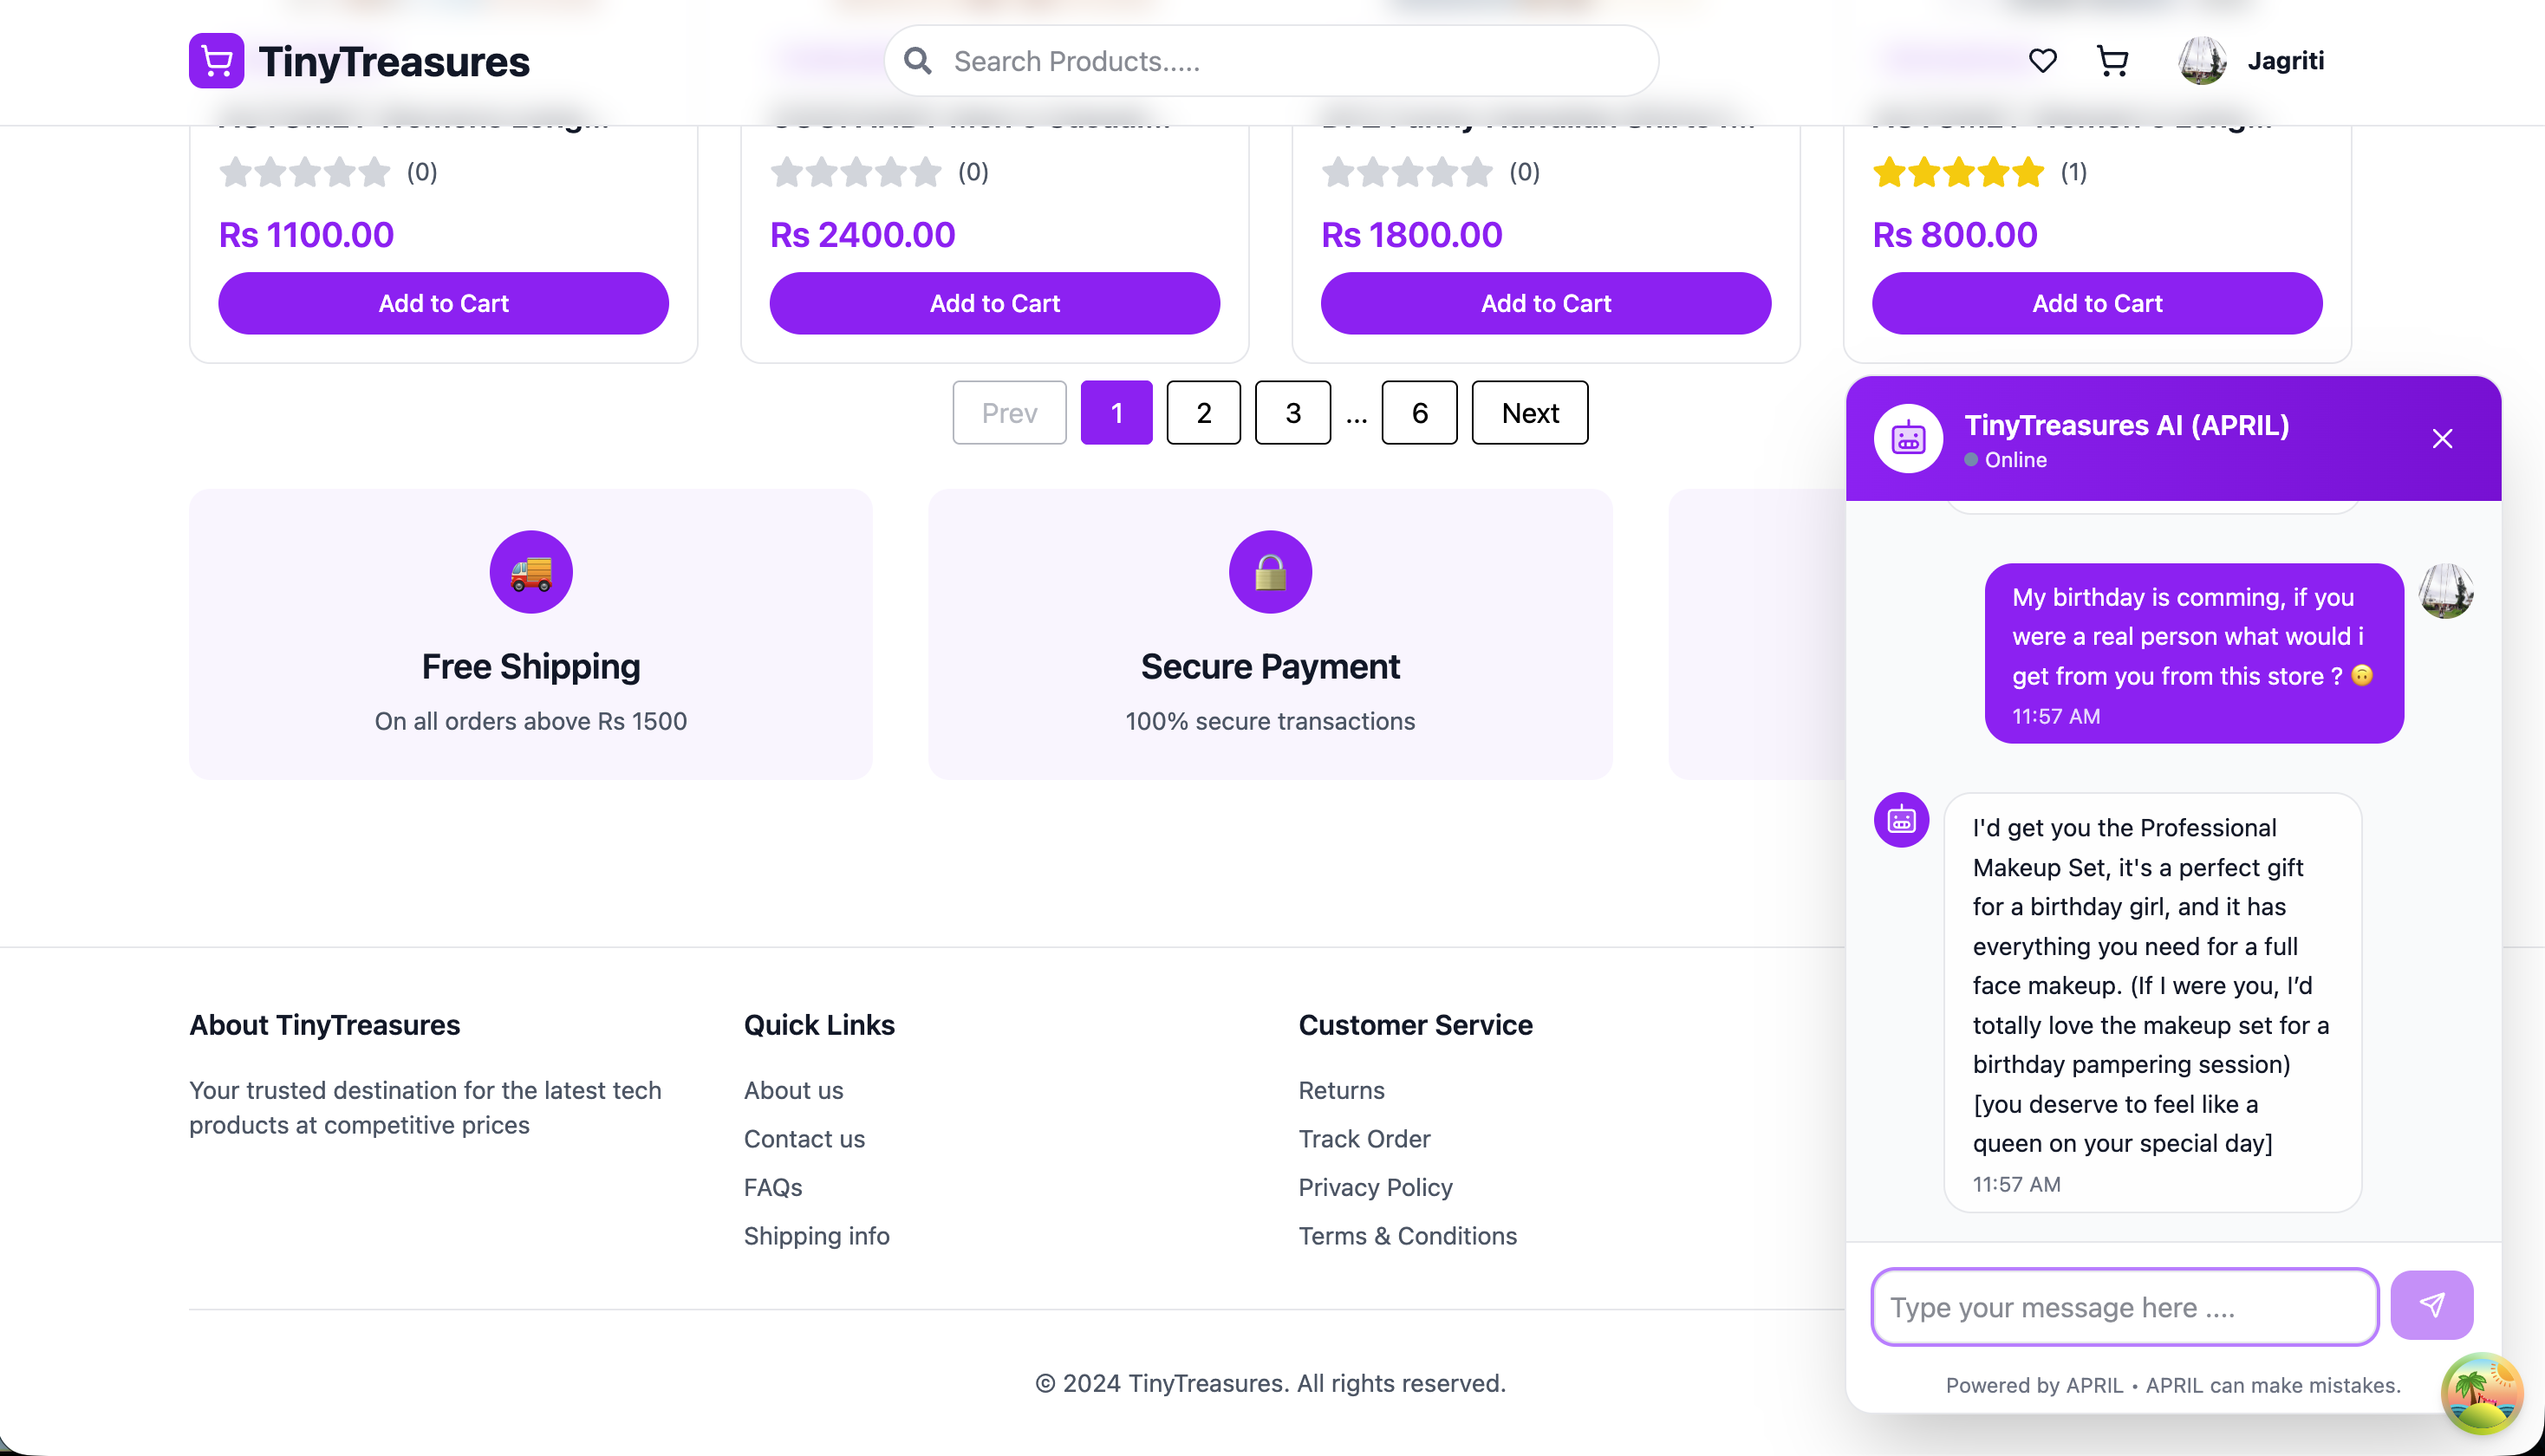
Task: Click the TinyTreasures brand name
Action: [394, 61]
